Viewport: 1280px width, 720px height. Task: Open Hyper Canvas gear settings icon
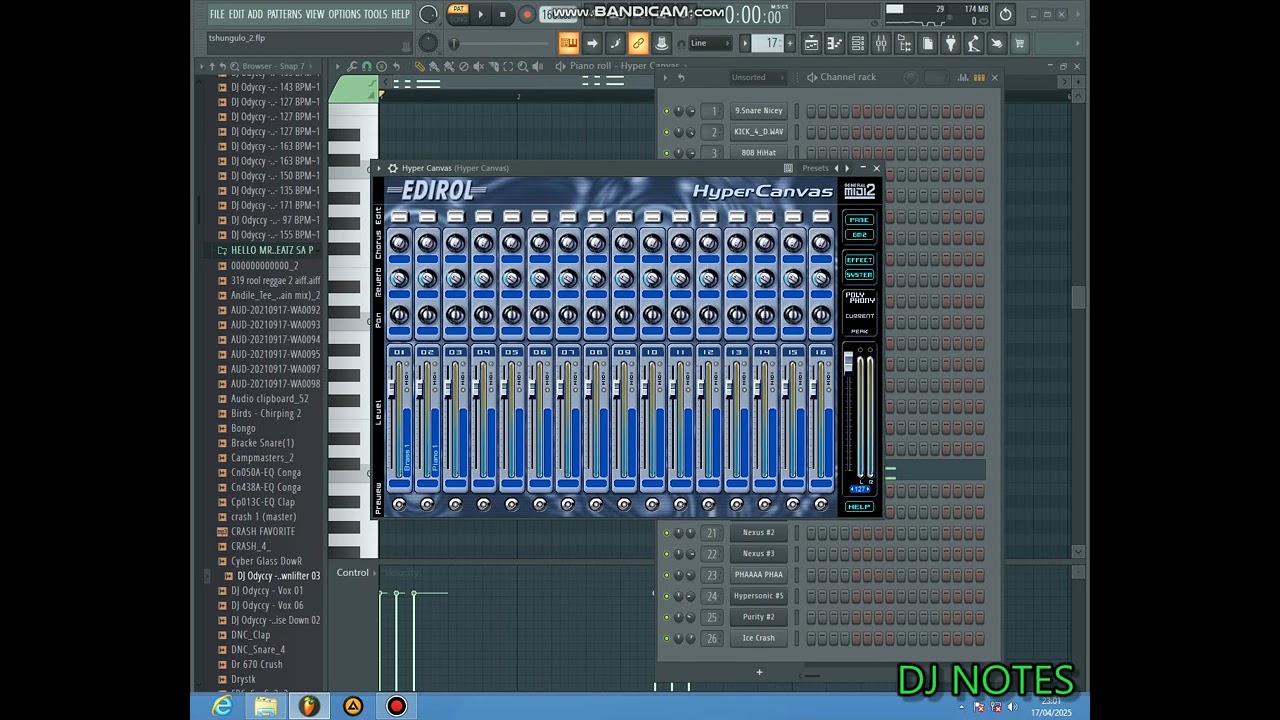coord(392,168)
